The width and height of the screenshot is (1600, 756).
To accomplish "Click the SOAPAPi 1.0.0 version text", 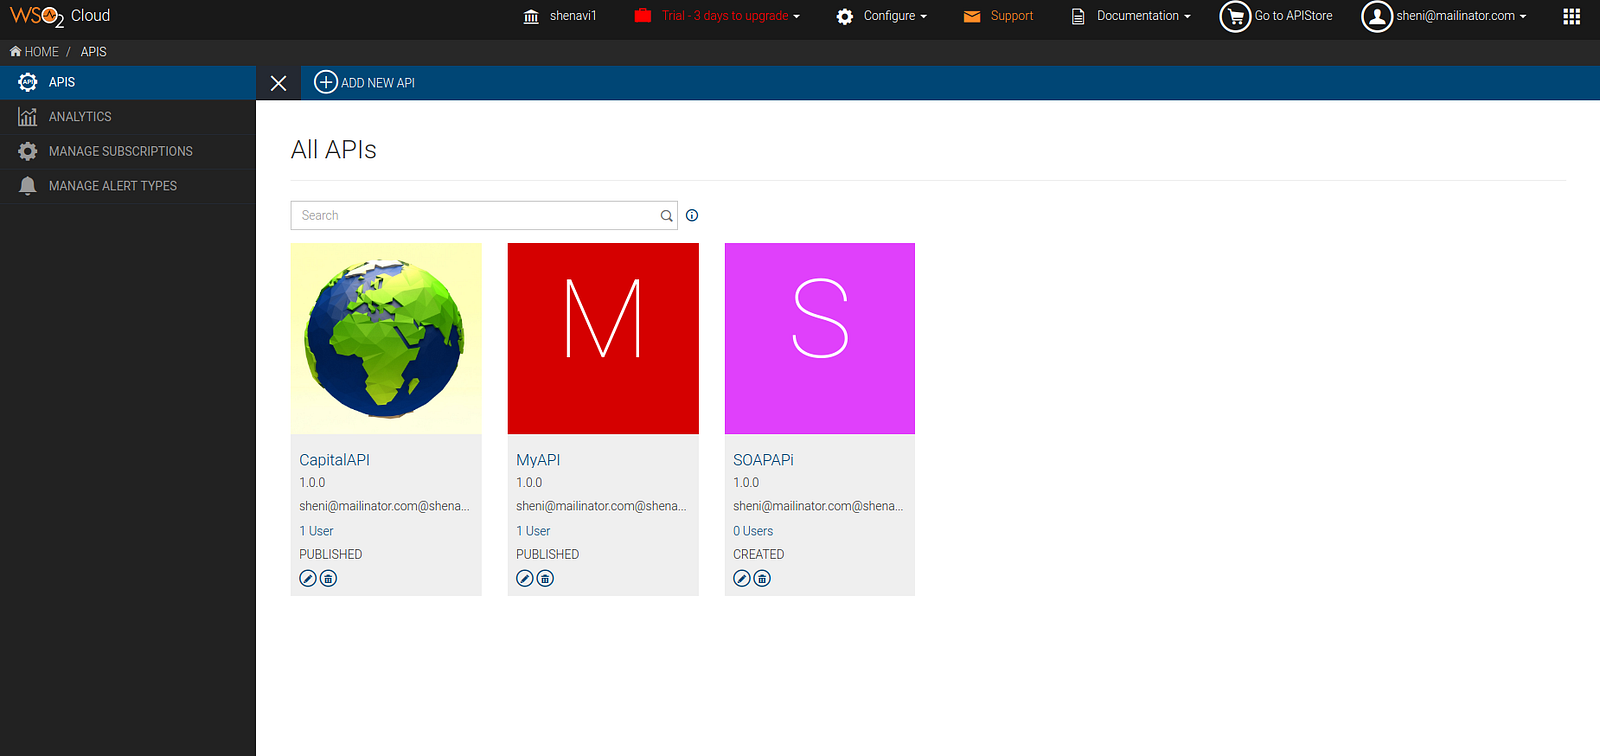I will click(746, 483).
